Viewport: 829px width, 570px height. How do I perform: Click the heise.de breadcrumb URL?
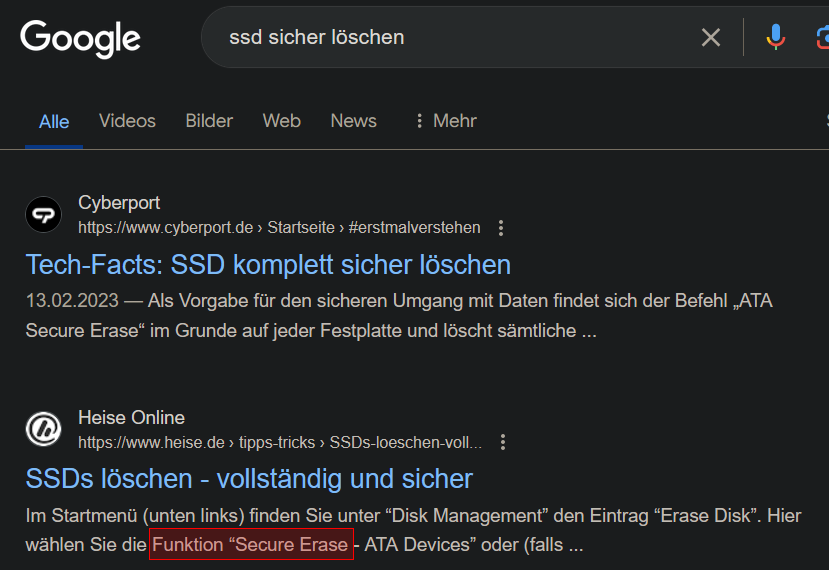(x=280, y=442)
